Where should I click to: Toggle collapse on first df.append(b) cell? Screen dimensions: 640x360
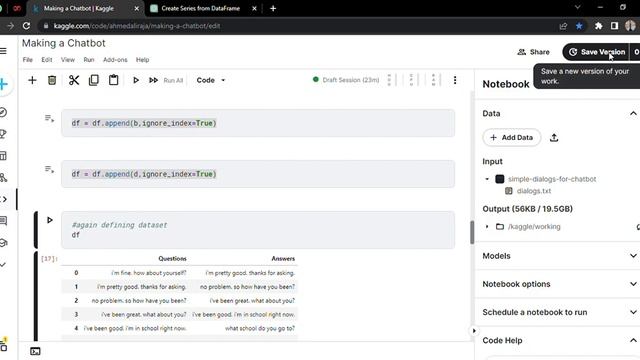pos(49,119)
